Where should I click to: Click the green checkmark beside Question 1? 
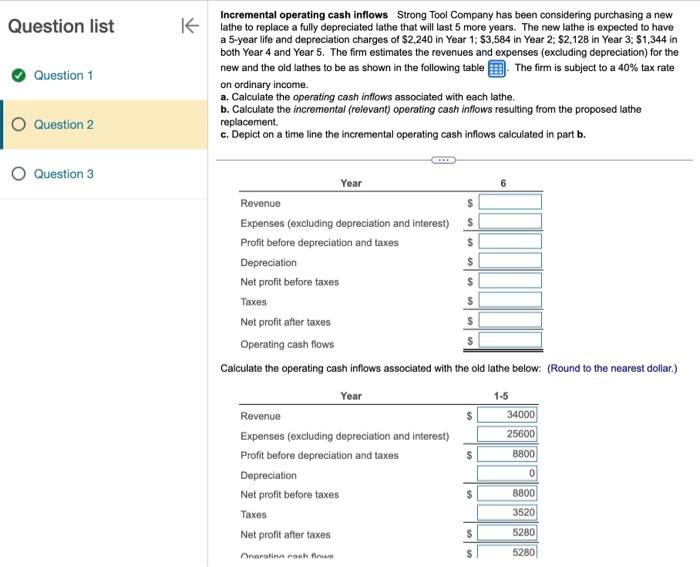pos(18,75)
